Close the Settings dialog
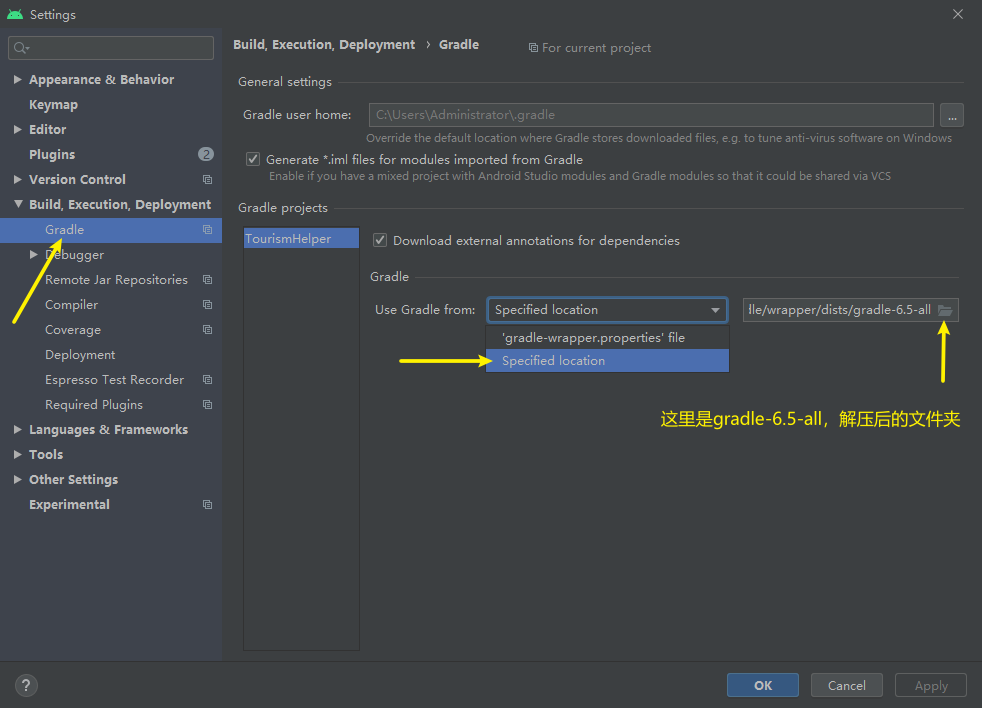This screenshot has width=982, height=708. click(x=958, y=14)
